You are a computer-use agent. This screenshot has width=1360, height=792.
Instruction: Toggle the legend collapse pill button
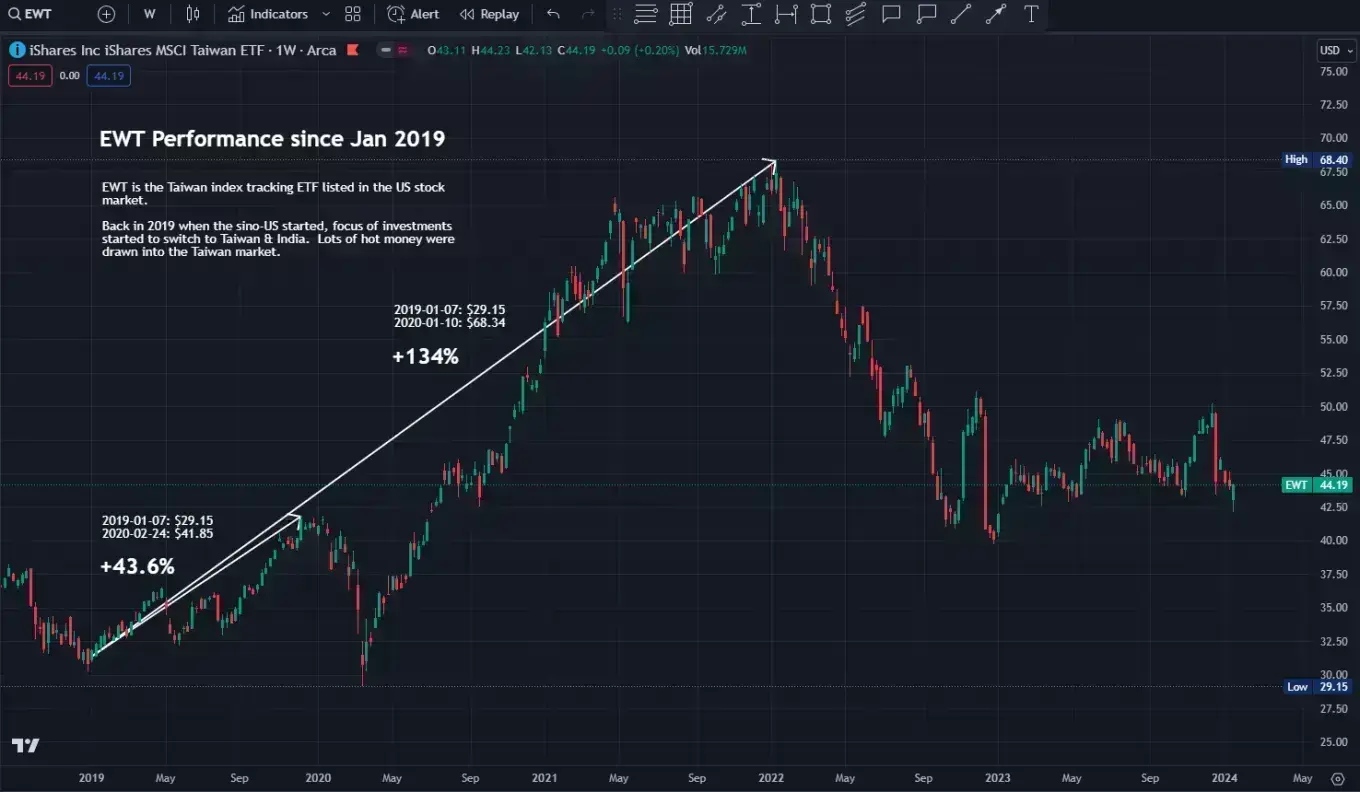point(393,50)
